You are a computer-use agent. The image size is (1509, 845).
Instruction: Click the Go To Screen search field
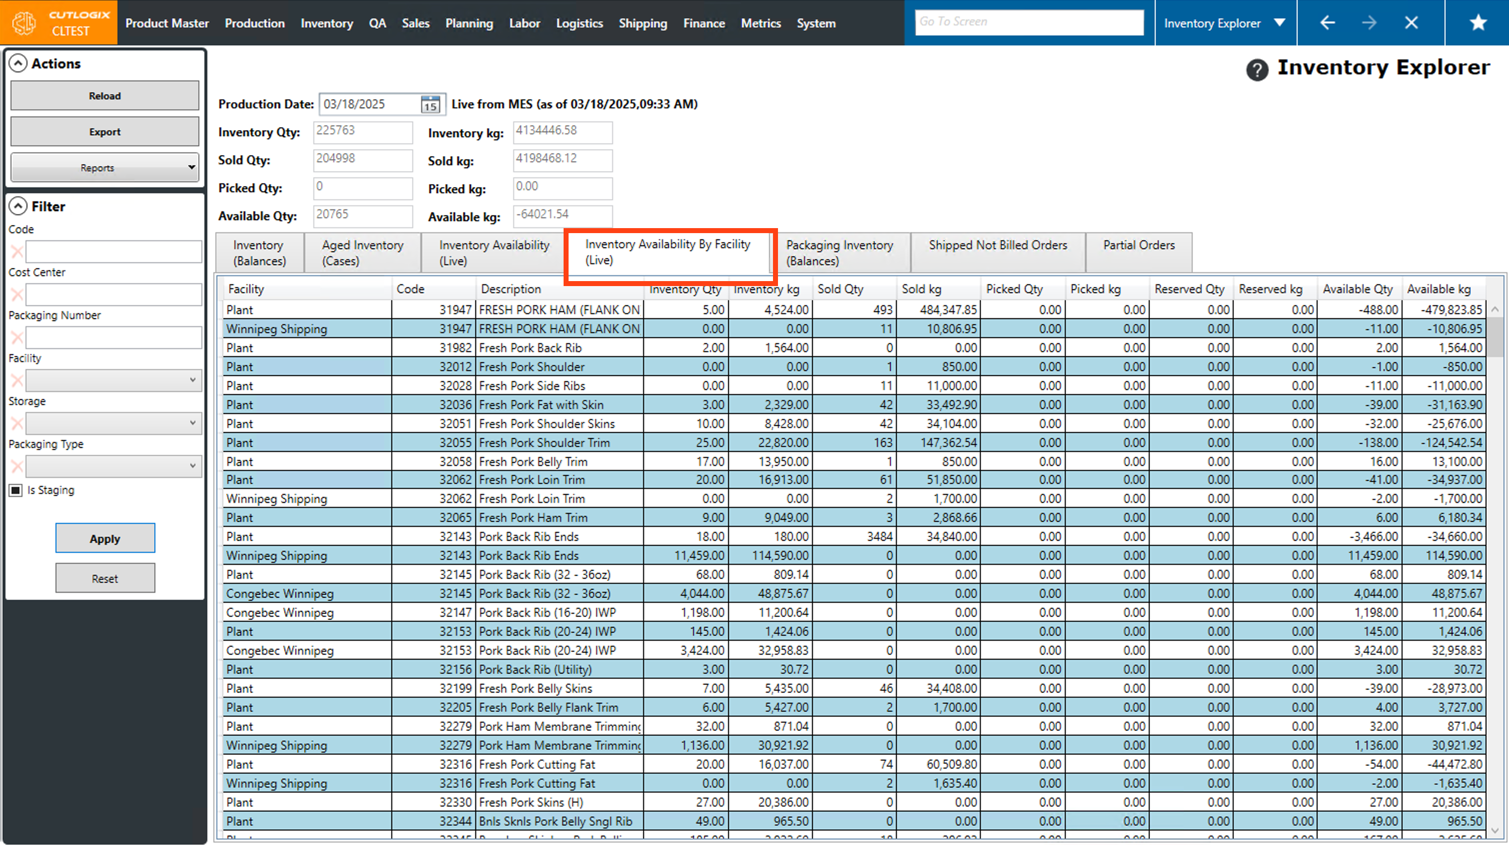(1028, 22)
